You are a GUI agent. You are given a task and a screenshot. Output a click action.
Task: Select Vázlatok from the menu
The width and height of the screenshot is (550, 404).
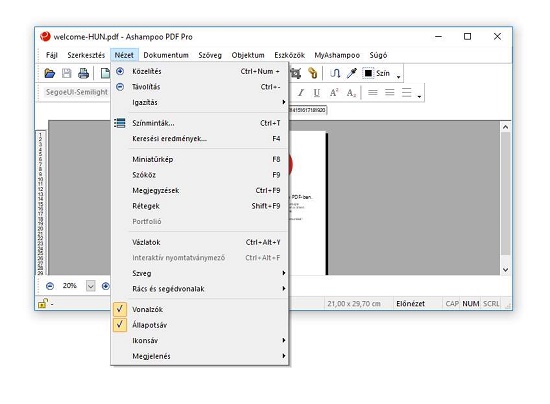200,242
